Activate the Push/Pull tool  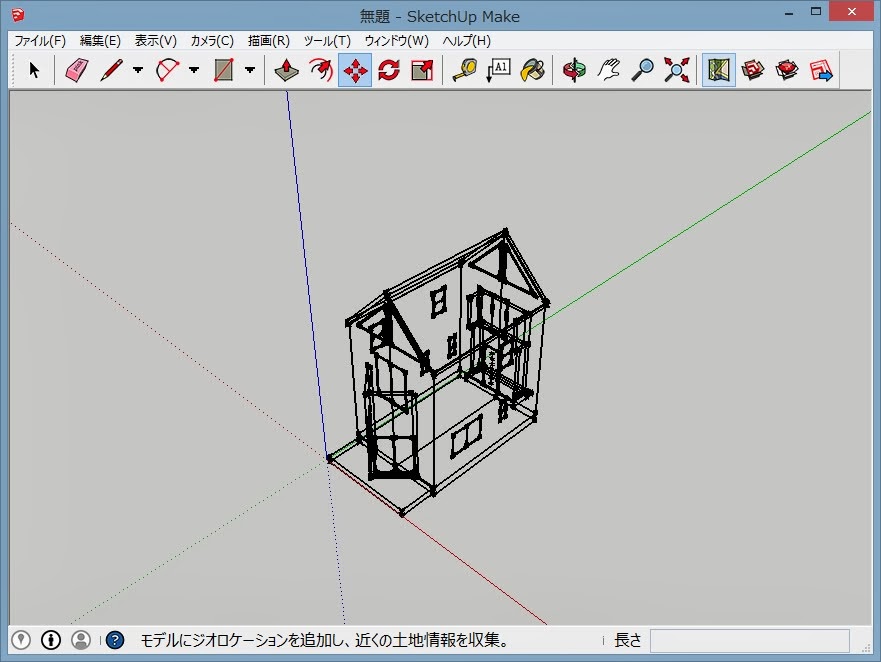click(287, 70)
